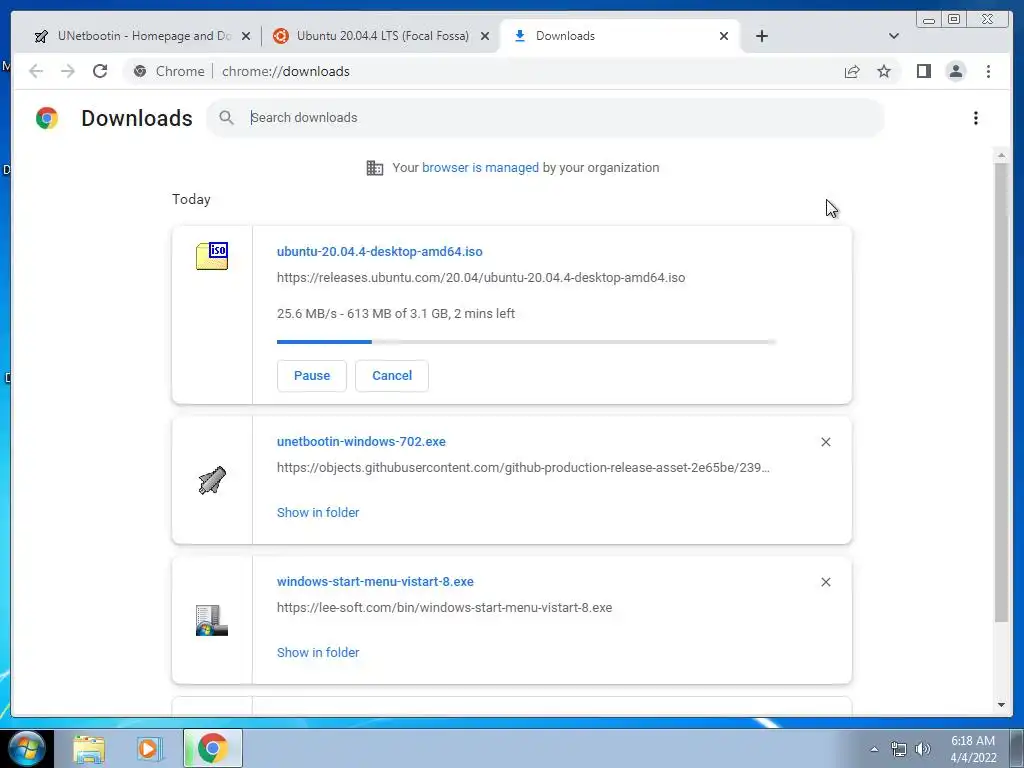Click the scrollbar up arrow
This screenshot has width=1024, height=768.
[1001, 155]
